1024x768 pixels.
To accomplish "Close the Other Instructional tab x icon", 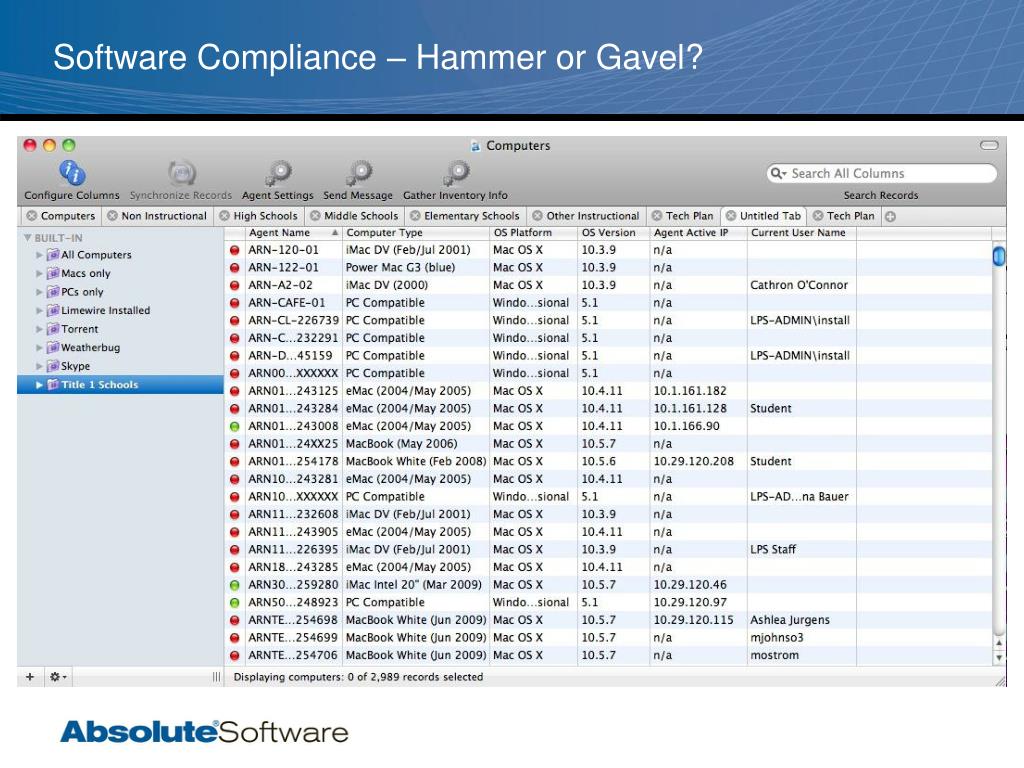I will 537,216.
